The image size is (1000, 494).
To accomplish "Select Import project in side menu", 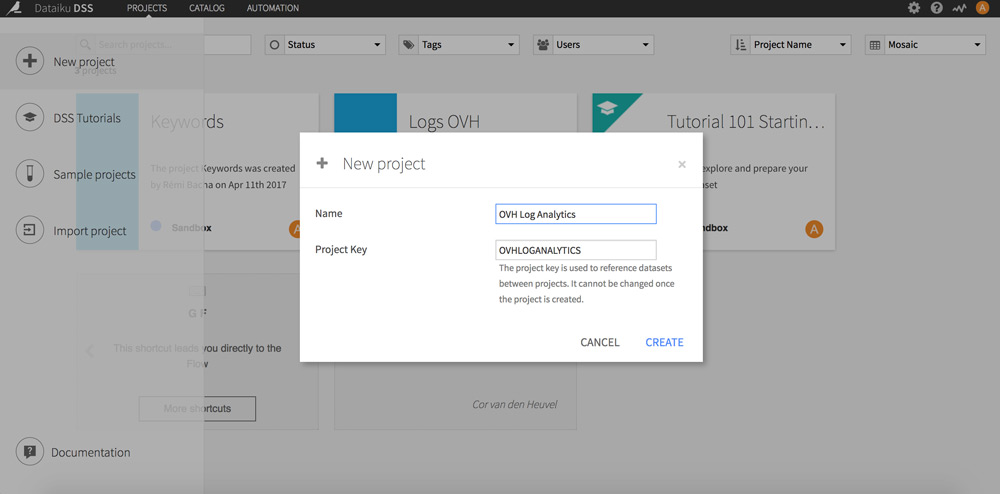I will click(90, 231).
